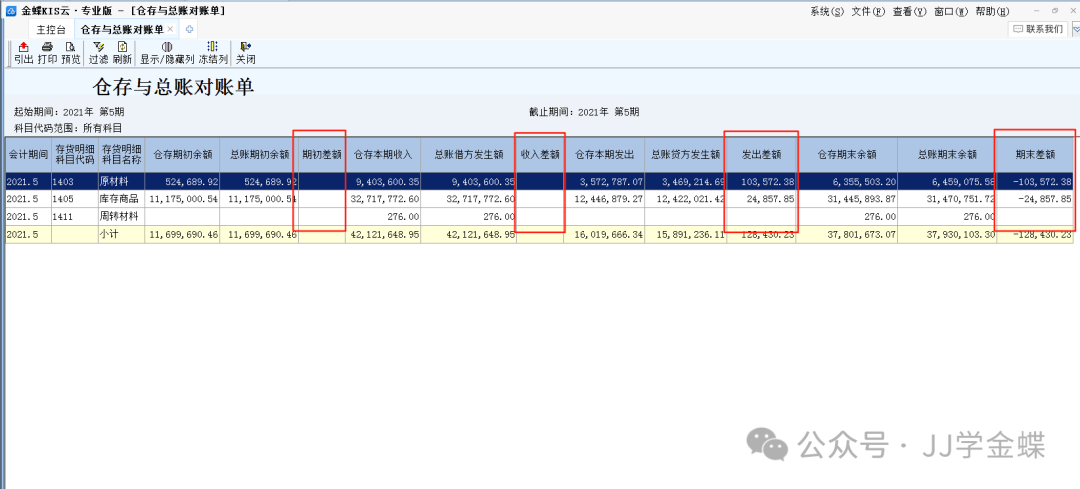
Task: Refresh report with 刷新 icon
Action: [x=122, y=53]
